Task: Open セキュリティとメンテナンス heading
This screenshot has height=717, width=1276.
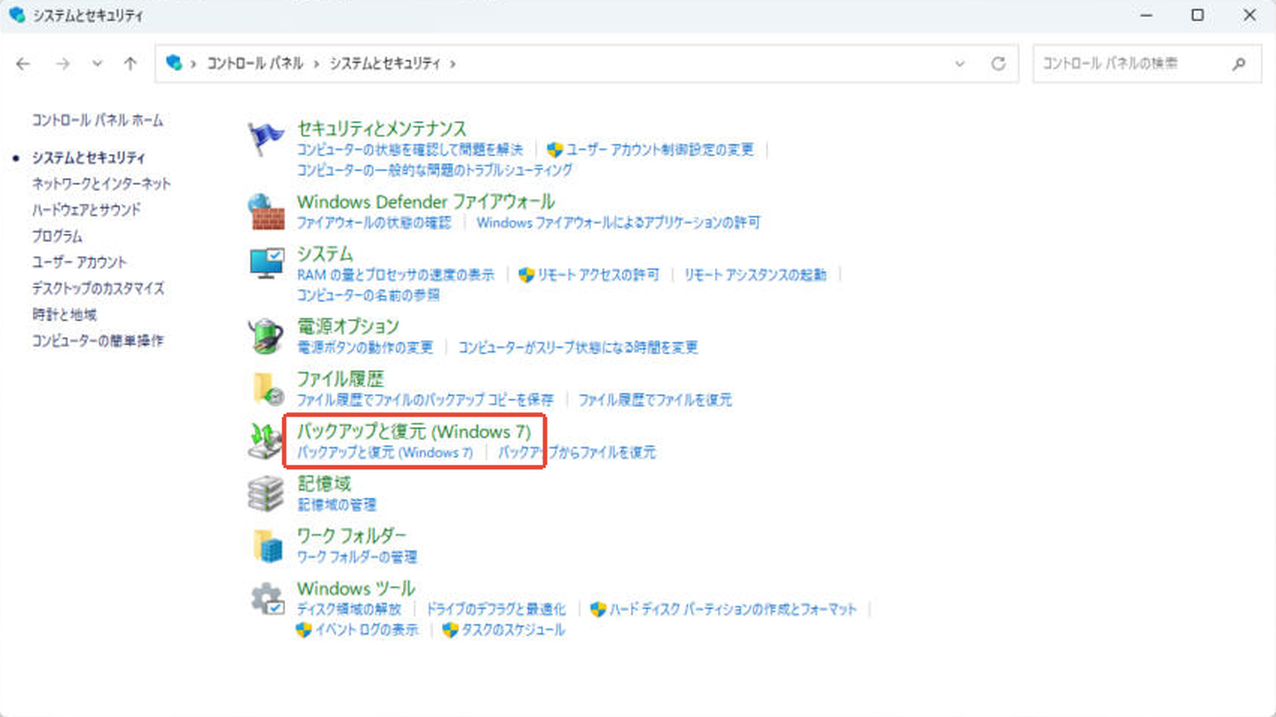Action: [382, 128]
